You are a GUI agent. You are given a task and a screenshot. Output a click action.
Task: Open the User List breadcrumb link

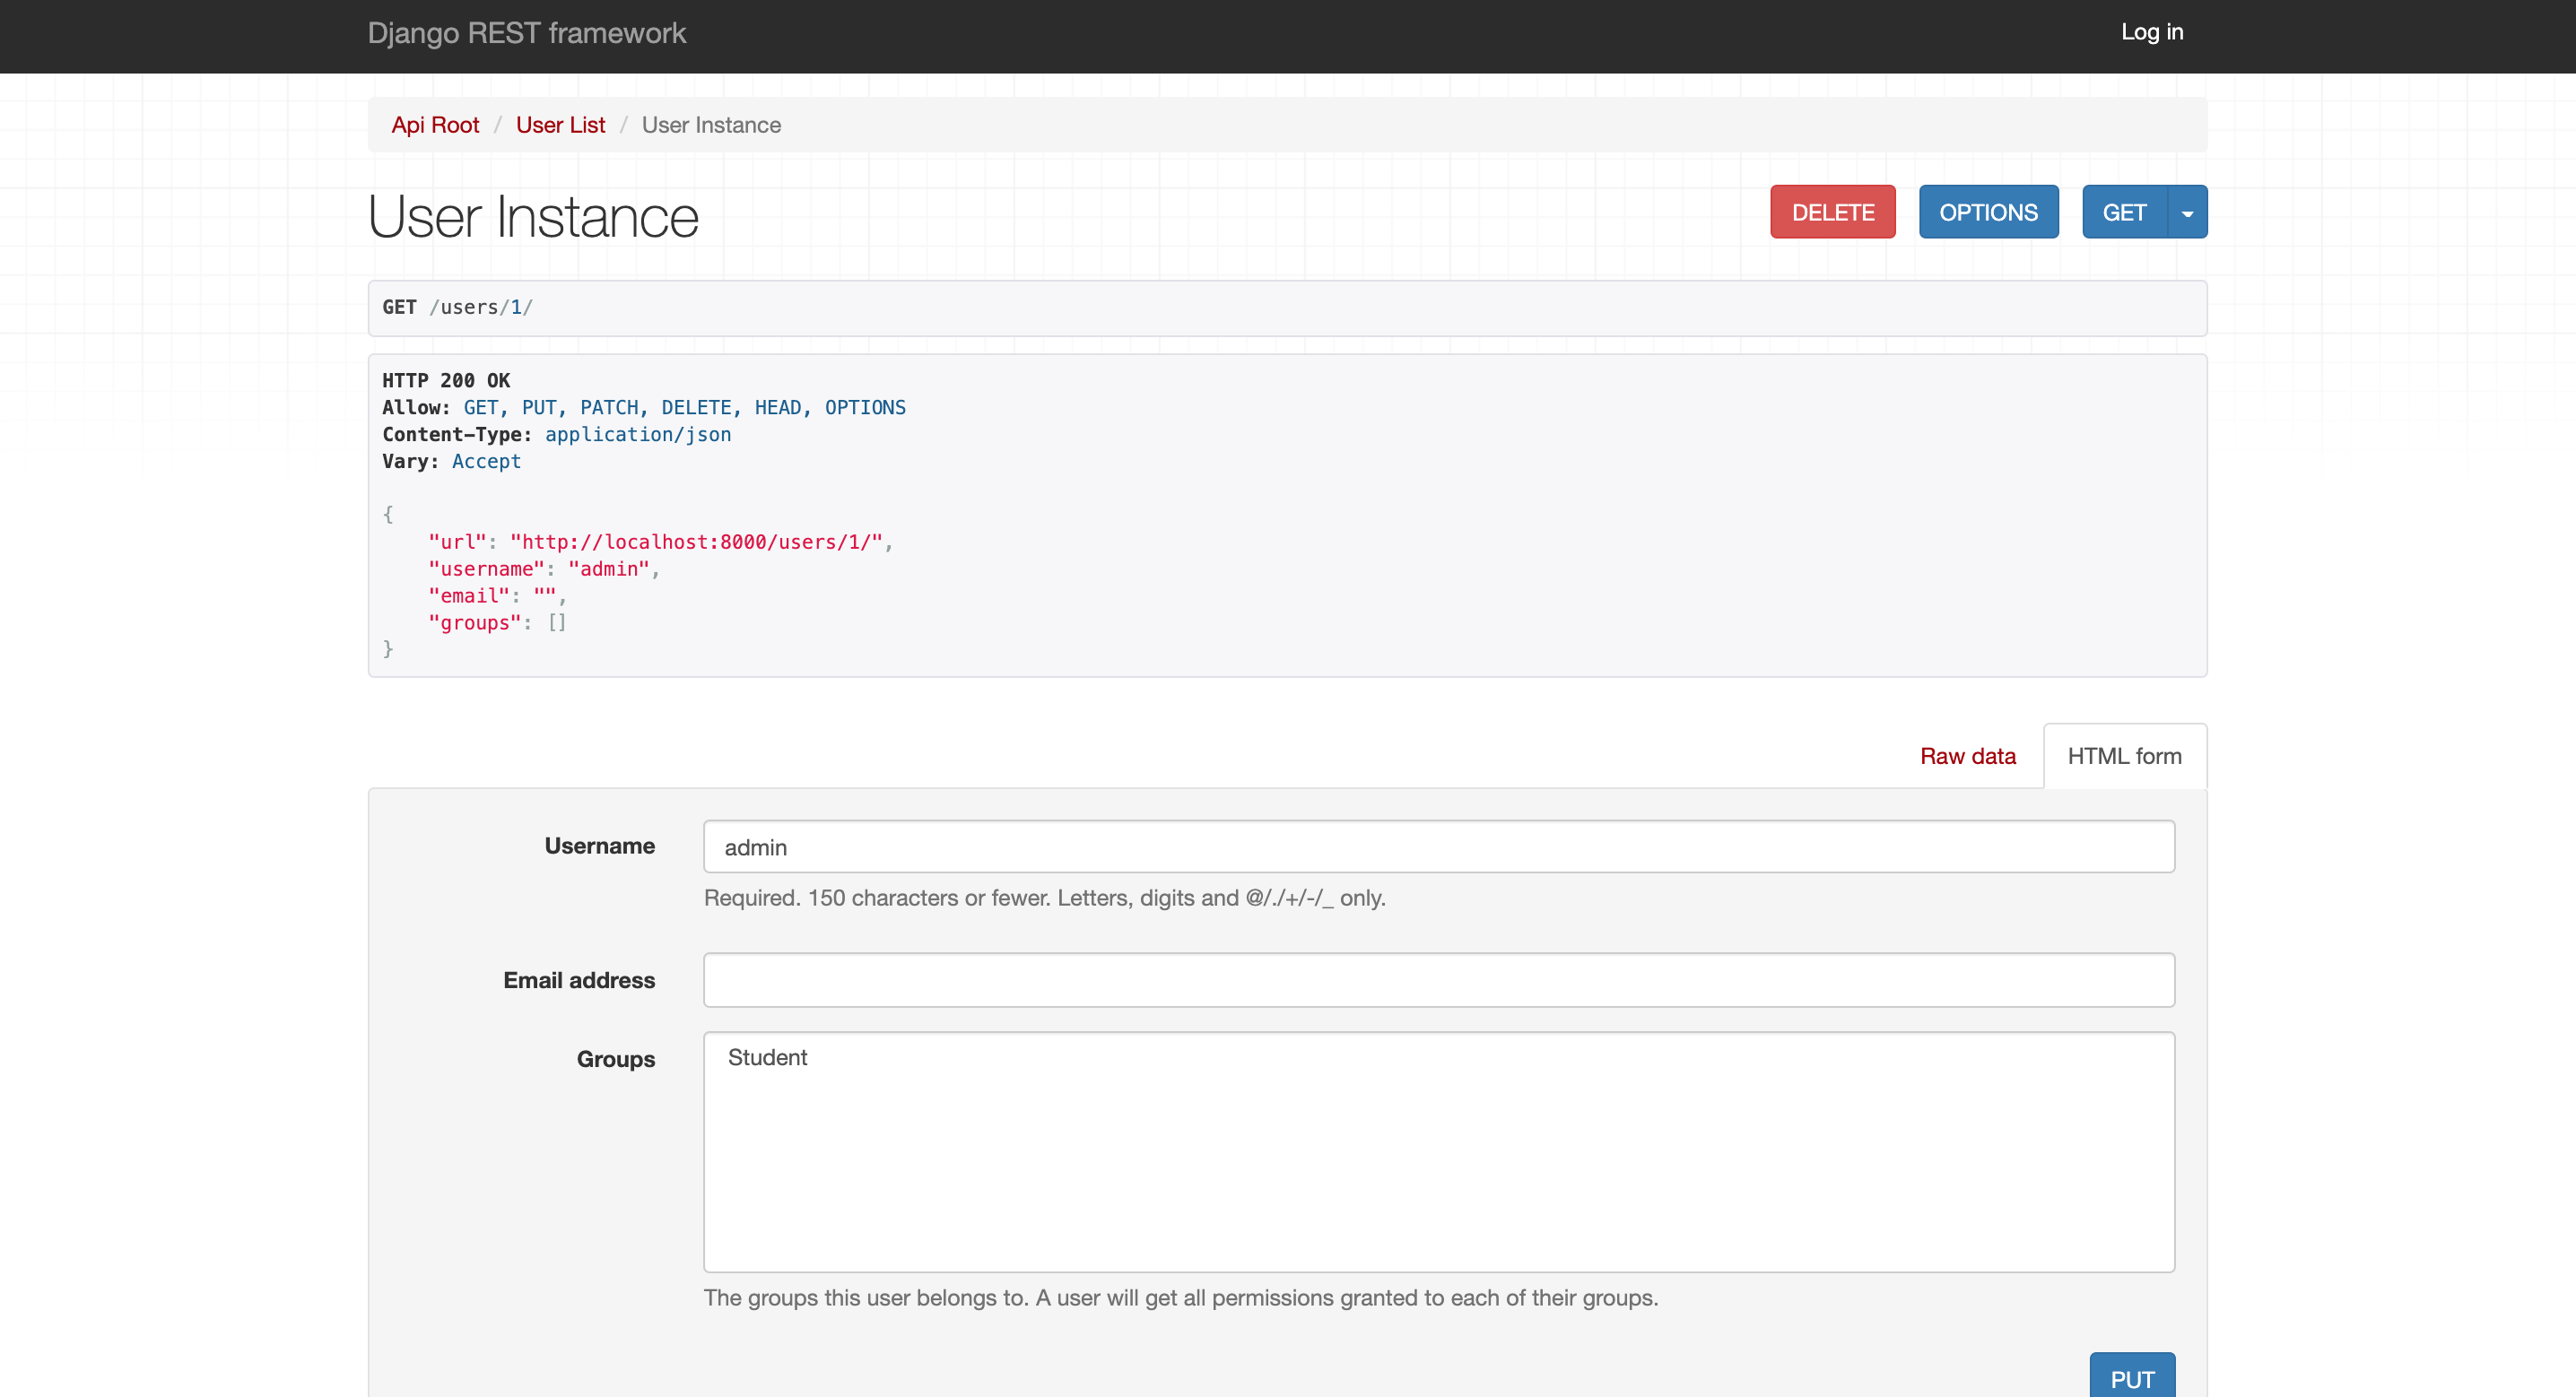click(560, 125)
